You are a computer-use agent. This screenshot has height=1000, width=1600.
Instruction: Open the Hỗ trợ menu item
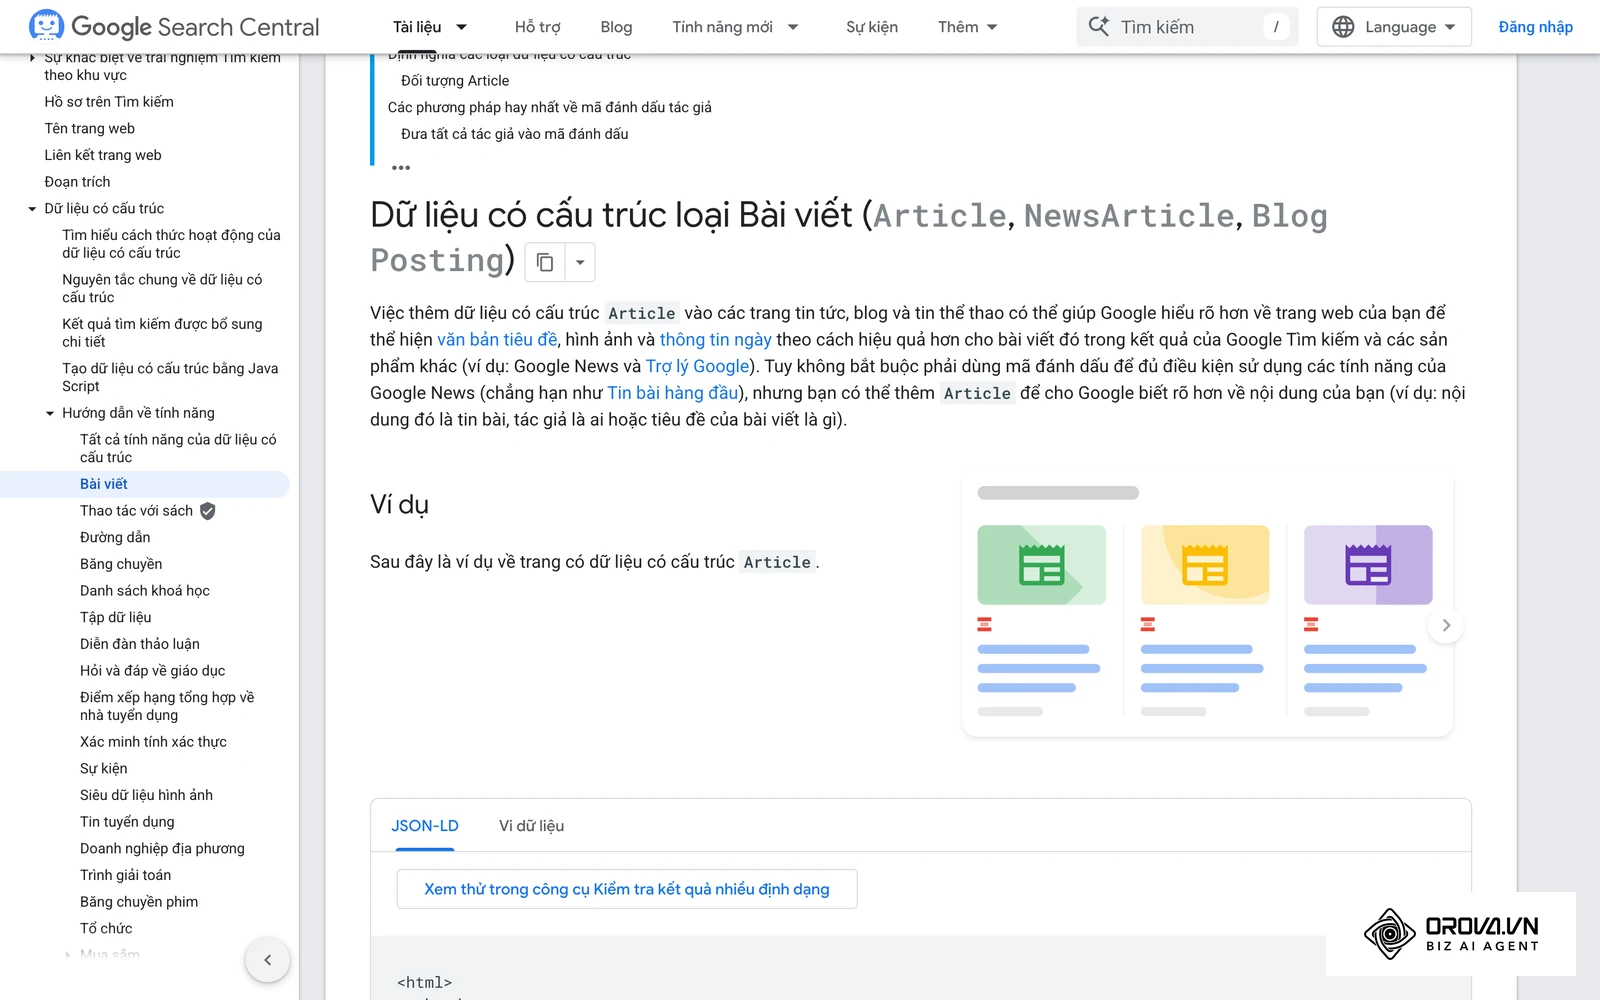(x=538, y=27)
